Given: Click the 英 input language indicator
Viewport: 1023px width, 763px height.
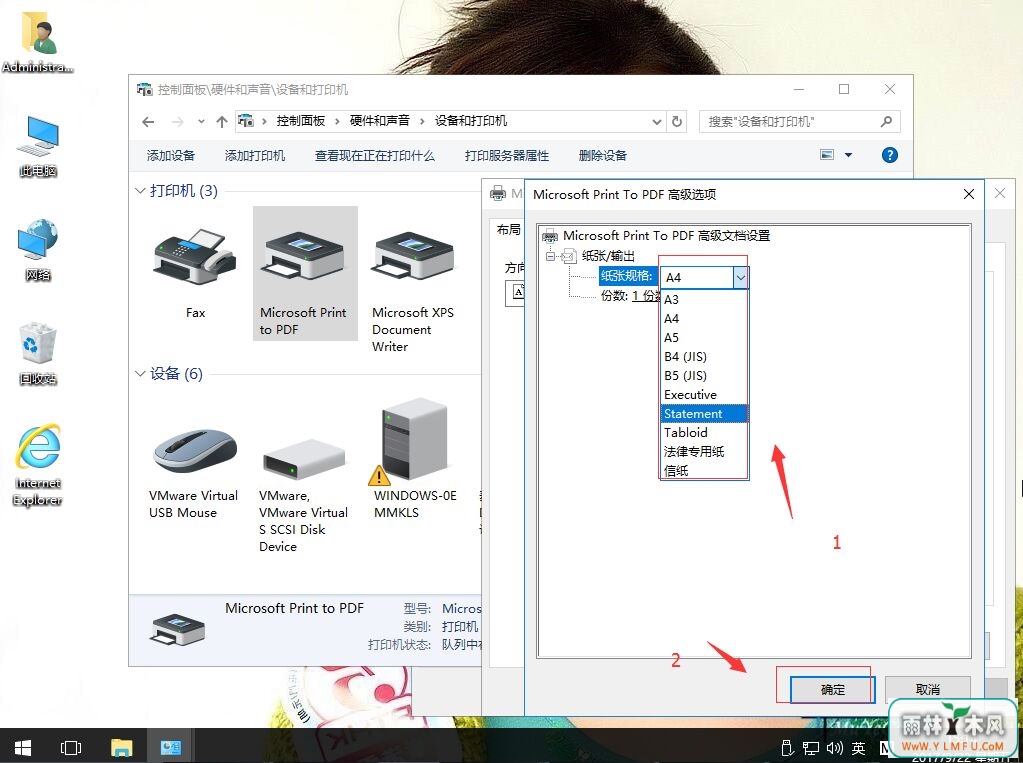Looking at the screenshot, I should pos(859,748).
